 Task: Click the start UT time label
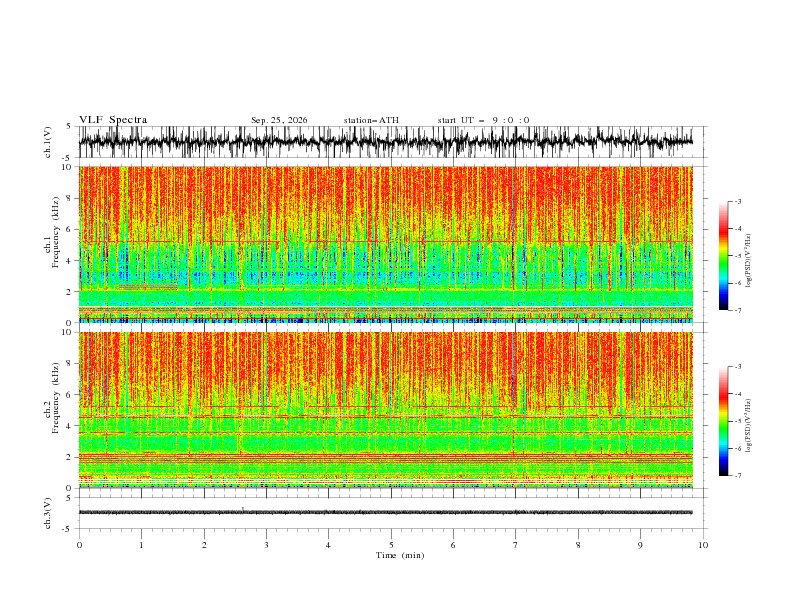click(x=483, y=120)
